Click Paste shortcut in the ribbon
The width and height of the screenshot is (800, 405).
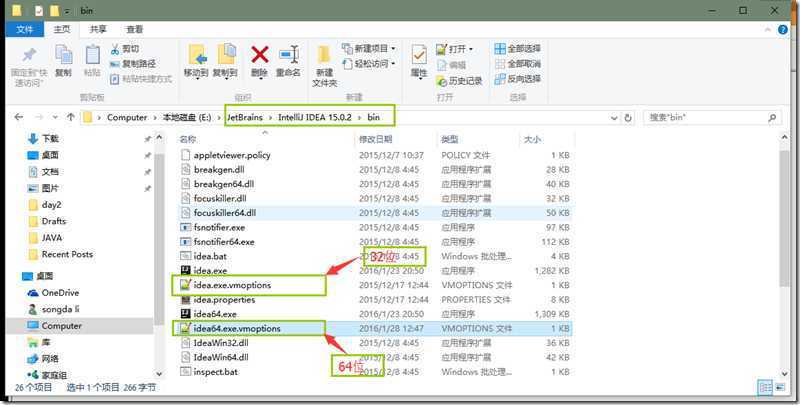tap(141, 79)
